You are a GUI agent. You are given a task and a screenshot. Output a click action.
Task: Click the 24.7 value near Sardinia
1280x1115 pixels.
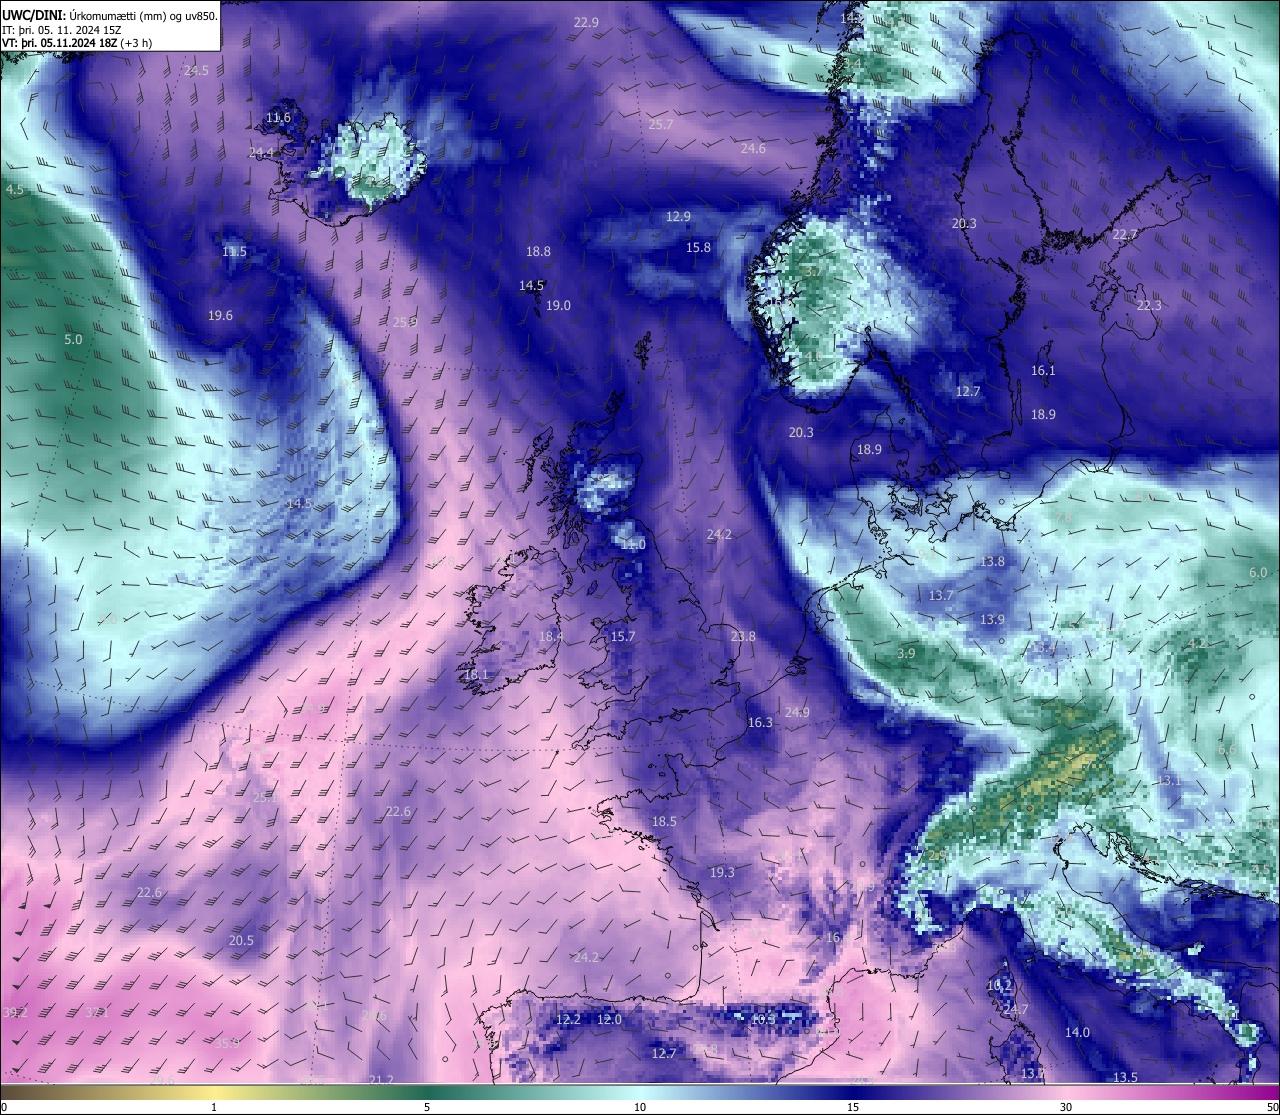pyautogui.click(x=1015, y=1010)
